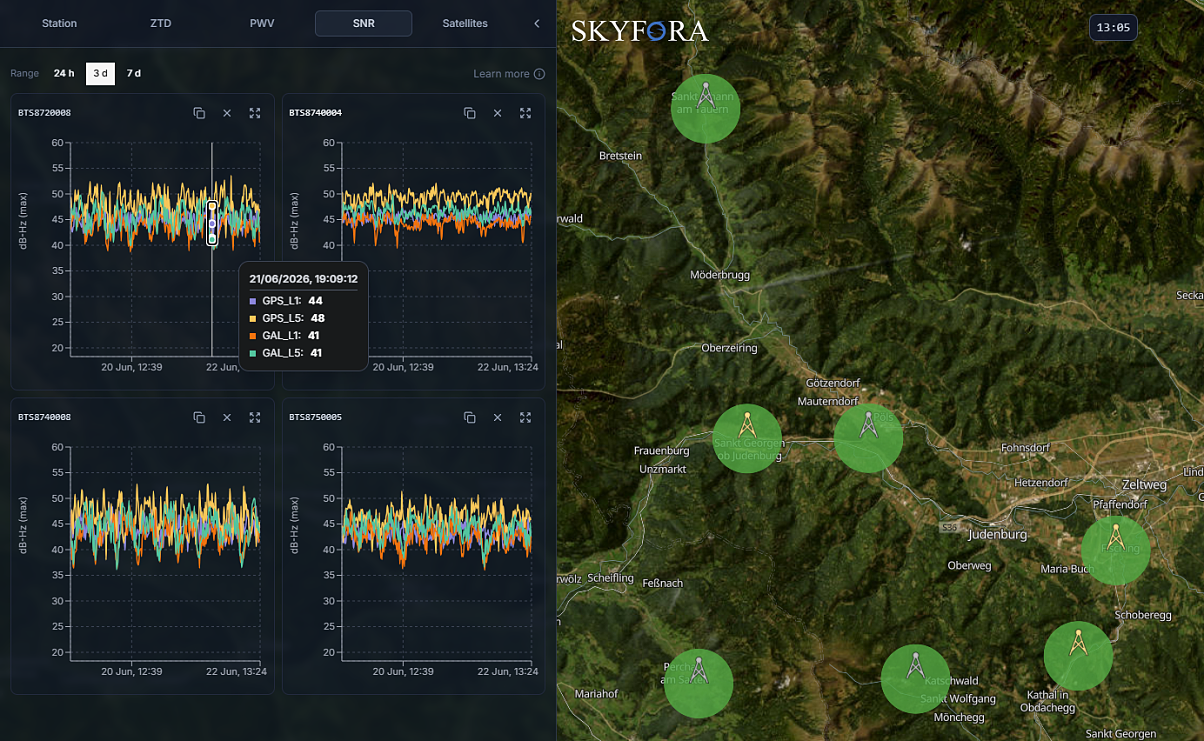Click the GAL_L1 orange swatch in tooltip
Viewport: 1204px width, 741px height.
(253, 336)
